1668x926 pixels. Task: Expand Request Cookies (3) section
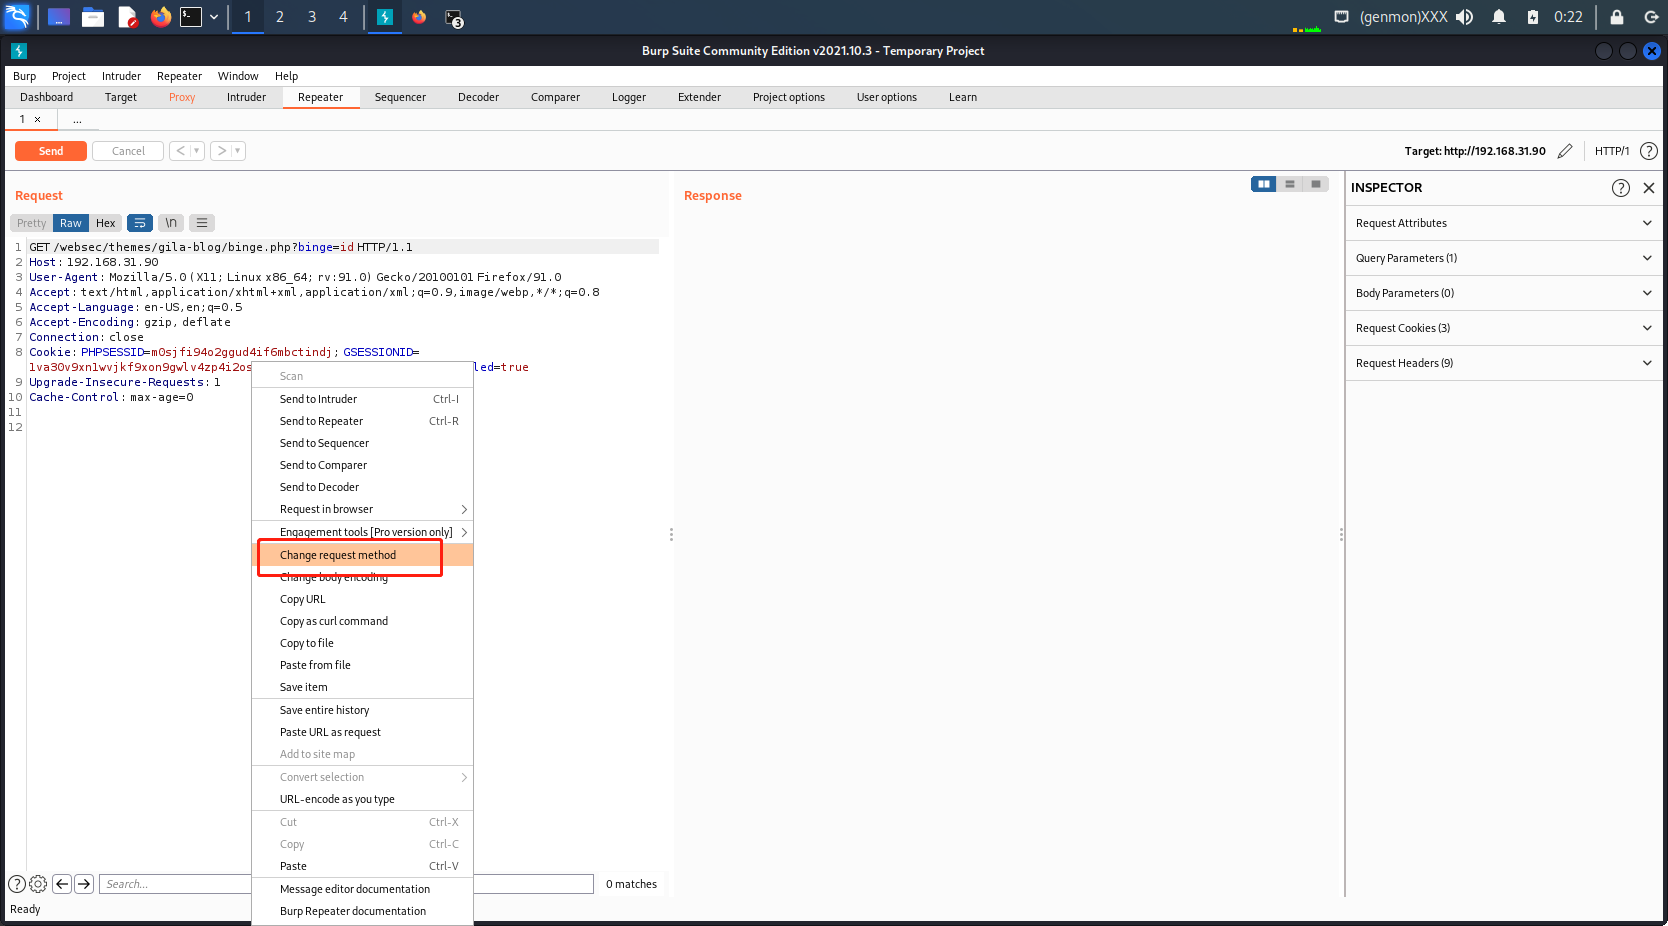pos(1504,328)
